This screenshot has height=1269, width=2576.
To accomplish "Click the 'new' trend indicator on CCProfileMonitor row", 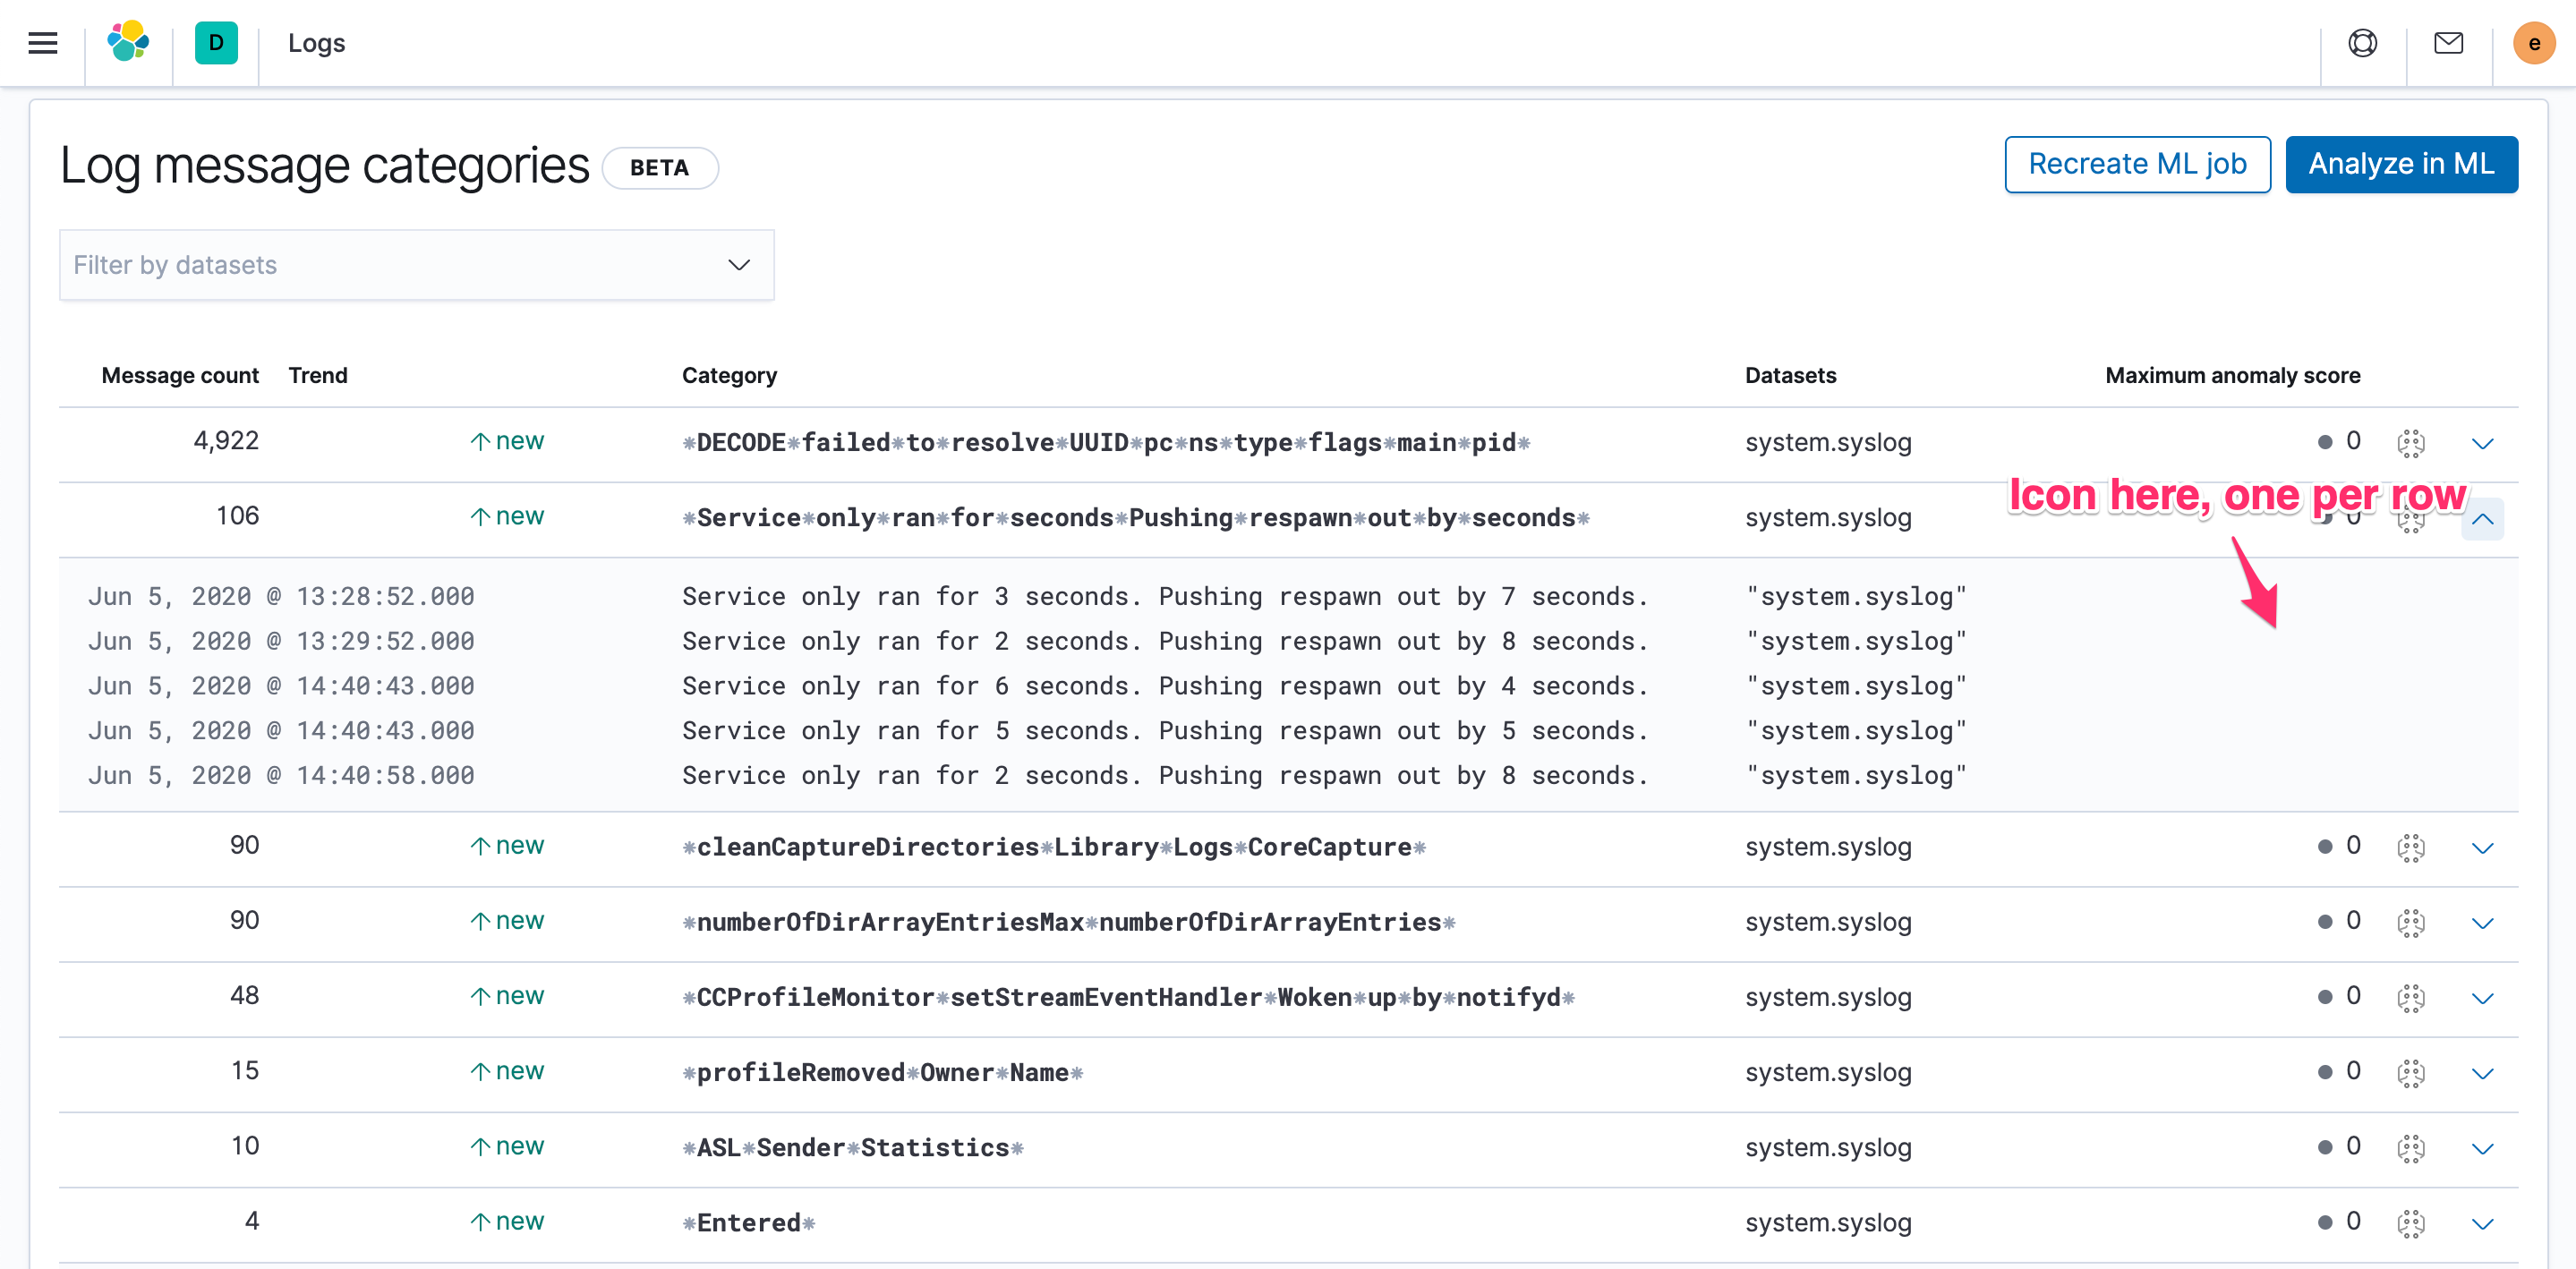I will [507, 995].
